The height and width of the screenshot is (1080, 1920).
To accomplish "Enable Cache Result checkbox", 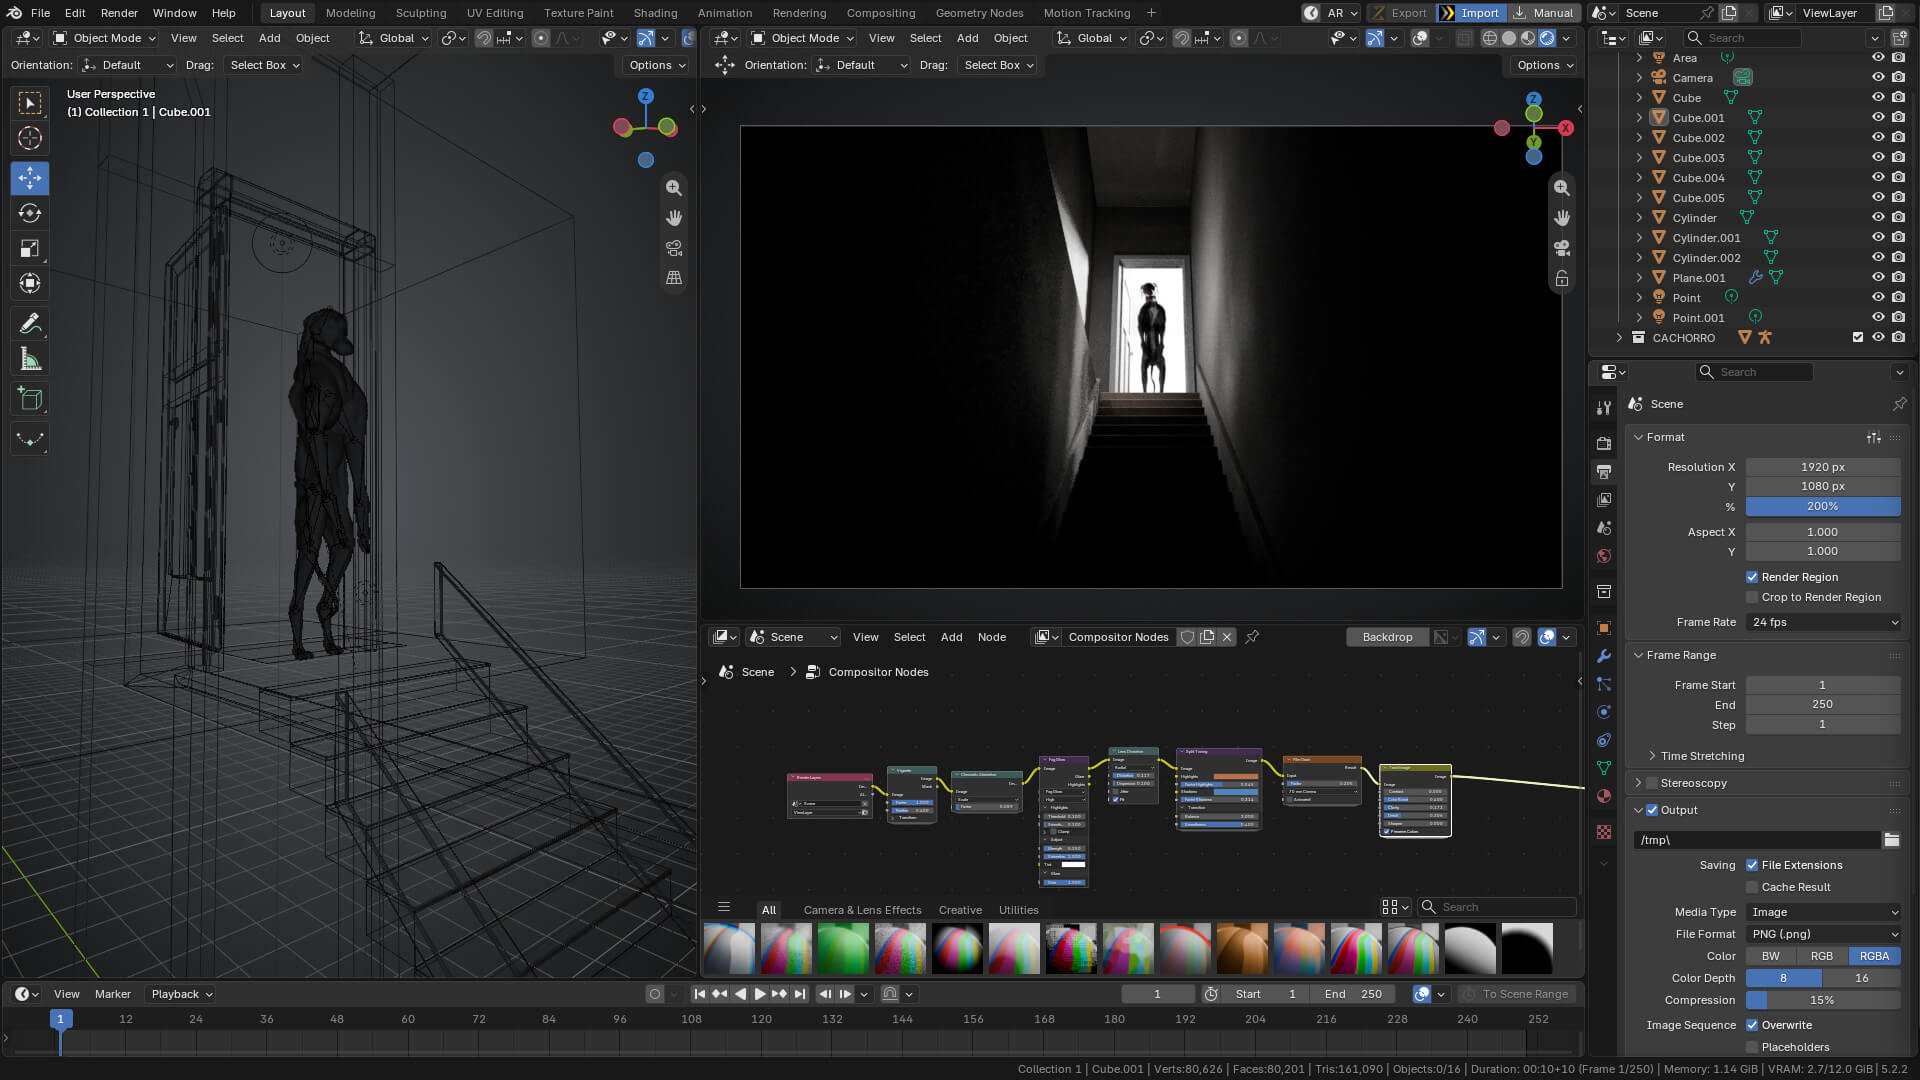I will pos(1752,887).
